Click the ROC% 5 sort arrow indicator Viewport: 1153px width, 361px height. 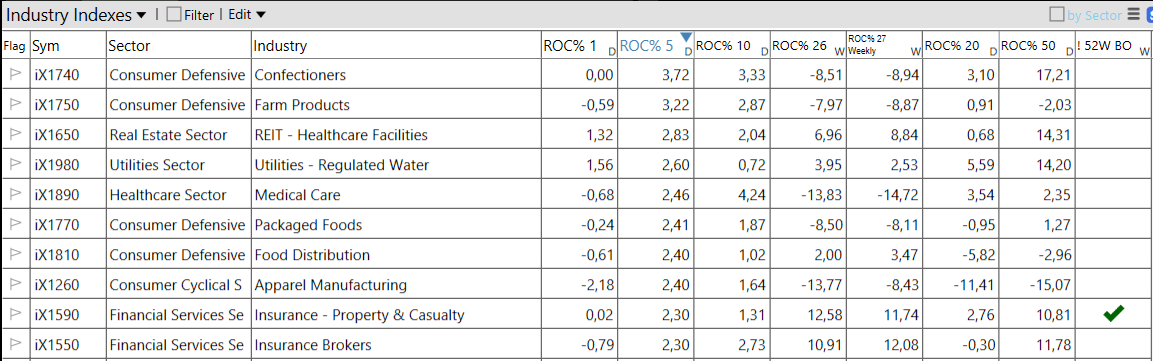click(686, 37)
